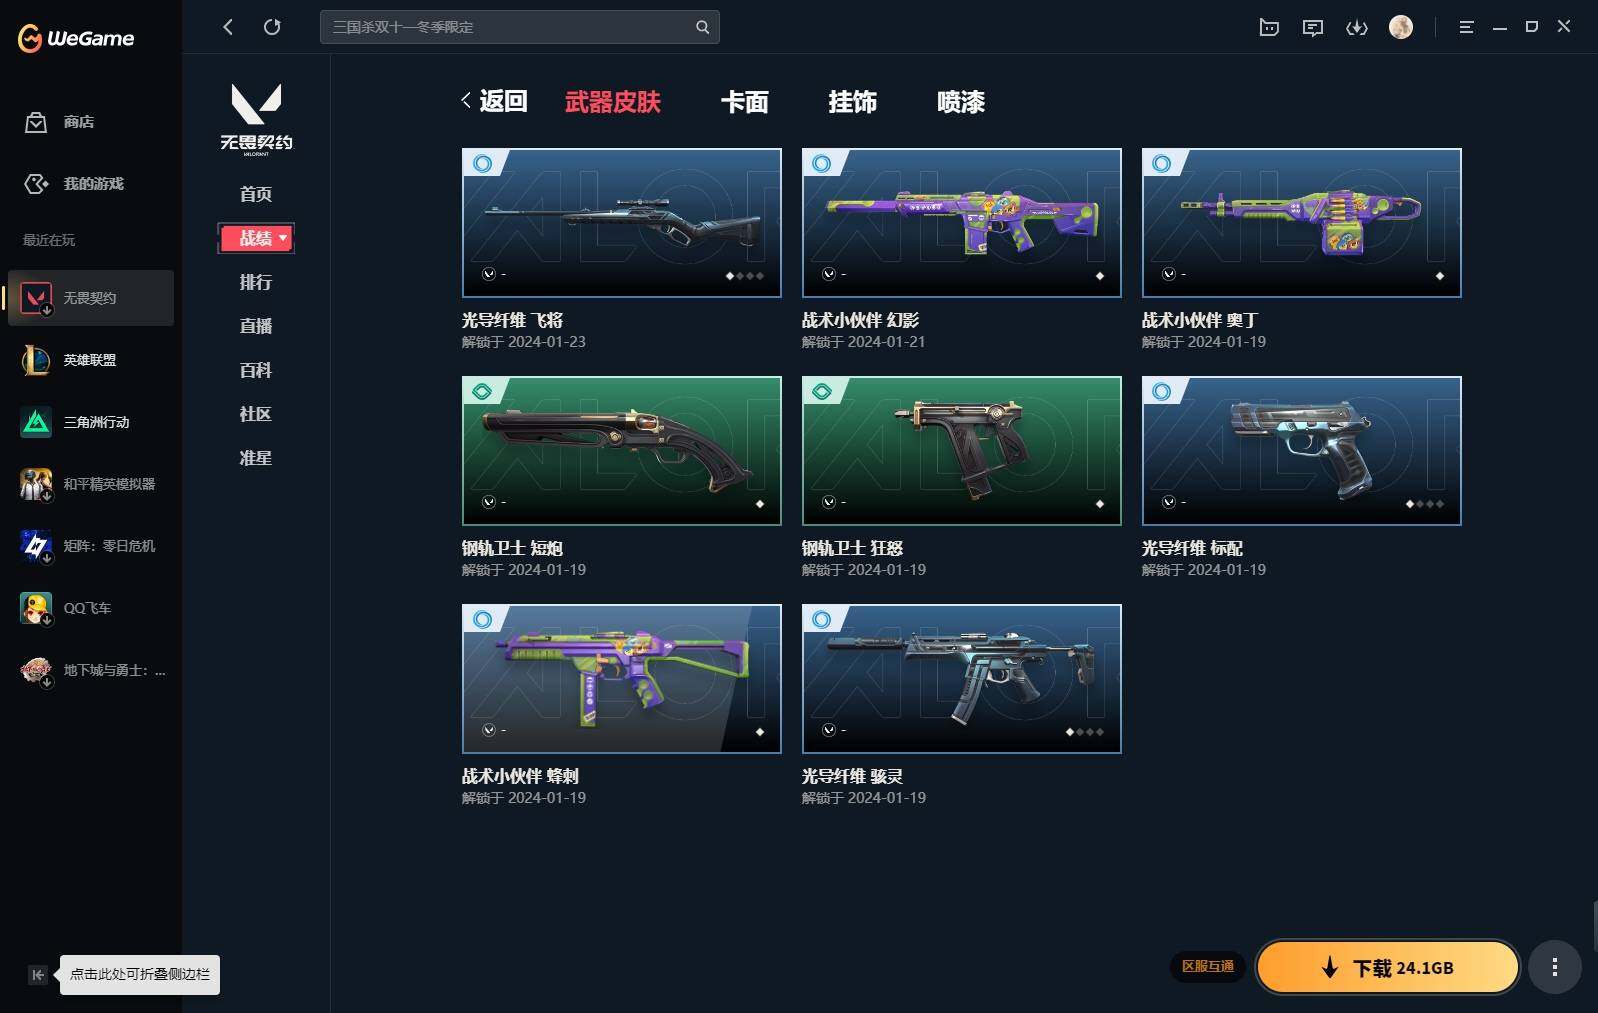
Task: Select 三角洲行动 in recent games
Action: coord(91,422)
